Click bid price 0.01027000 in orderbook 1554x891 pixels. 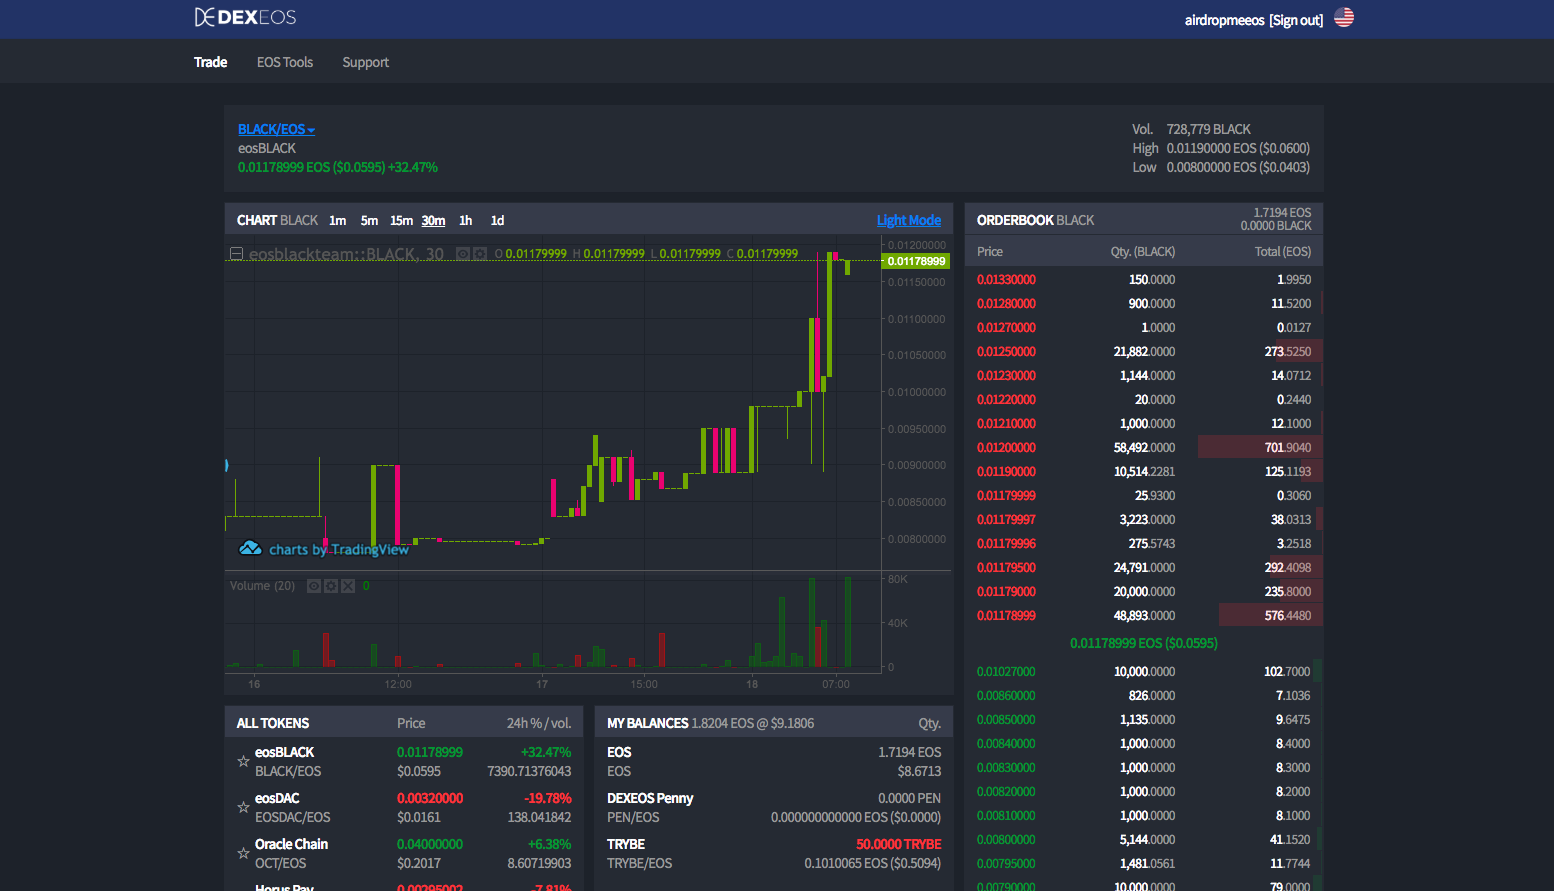pos(1006,671)
